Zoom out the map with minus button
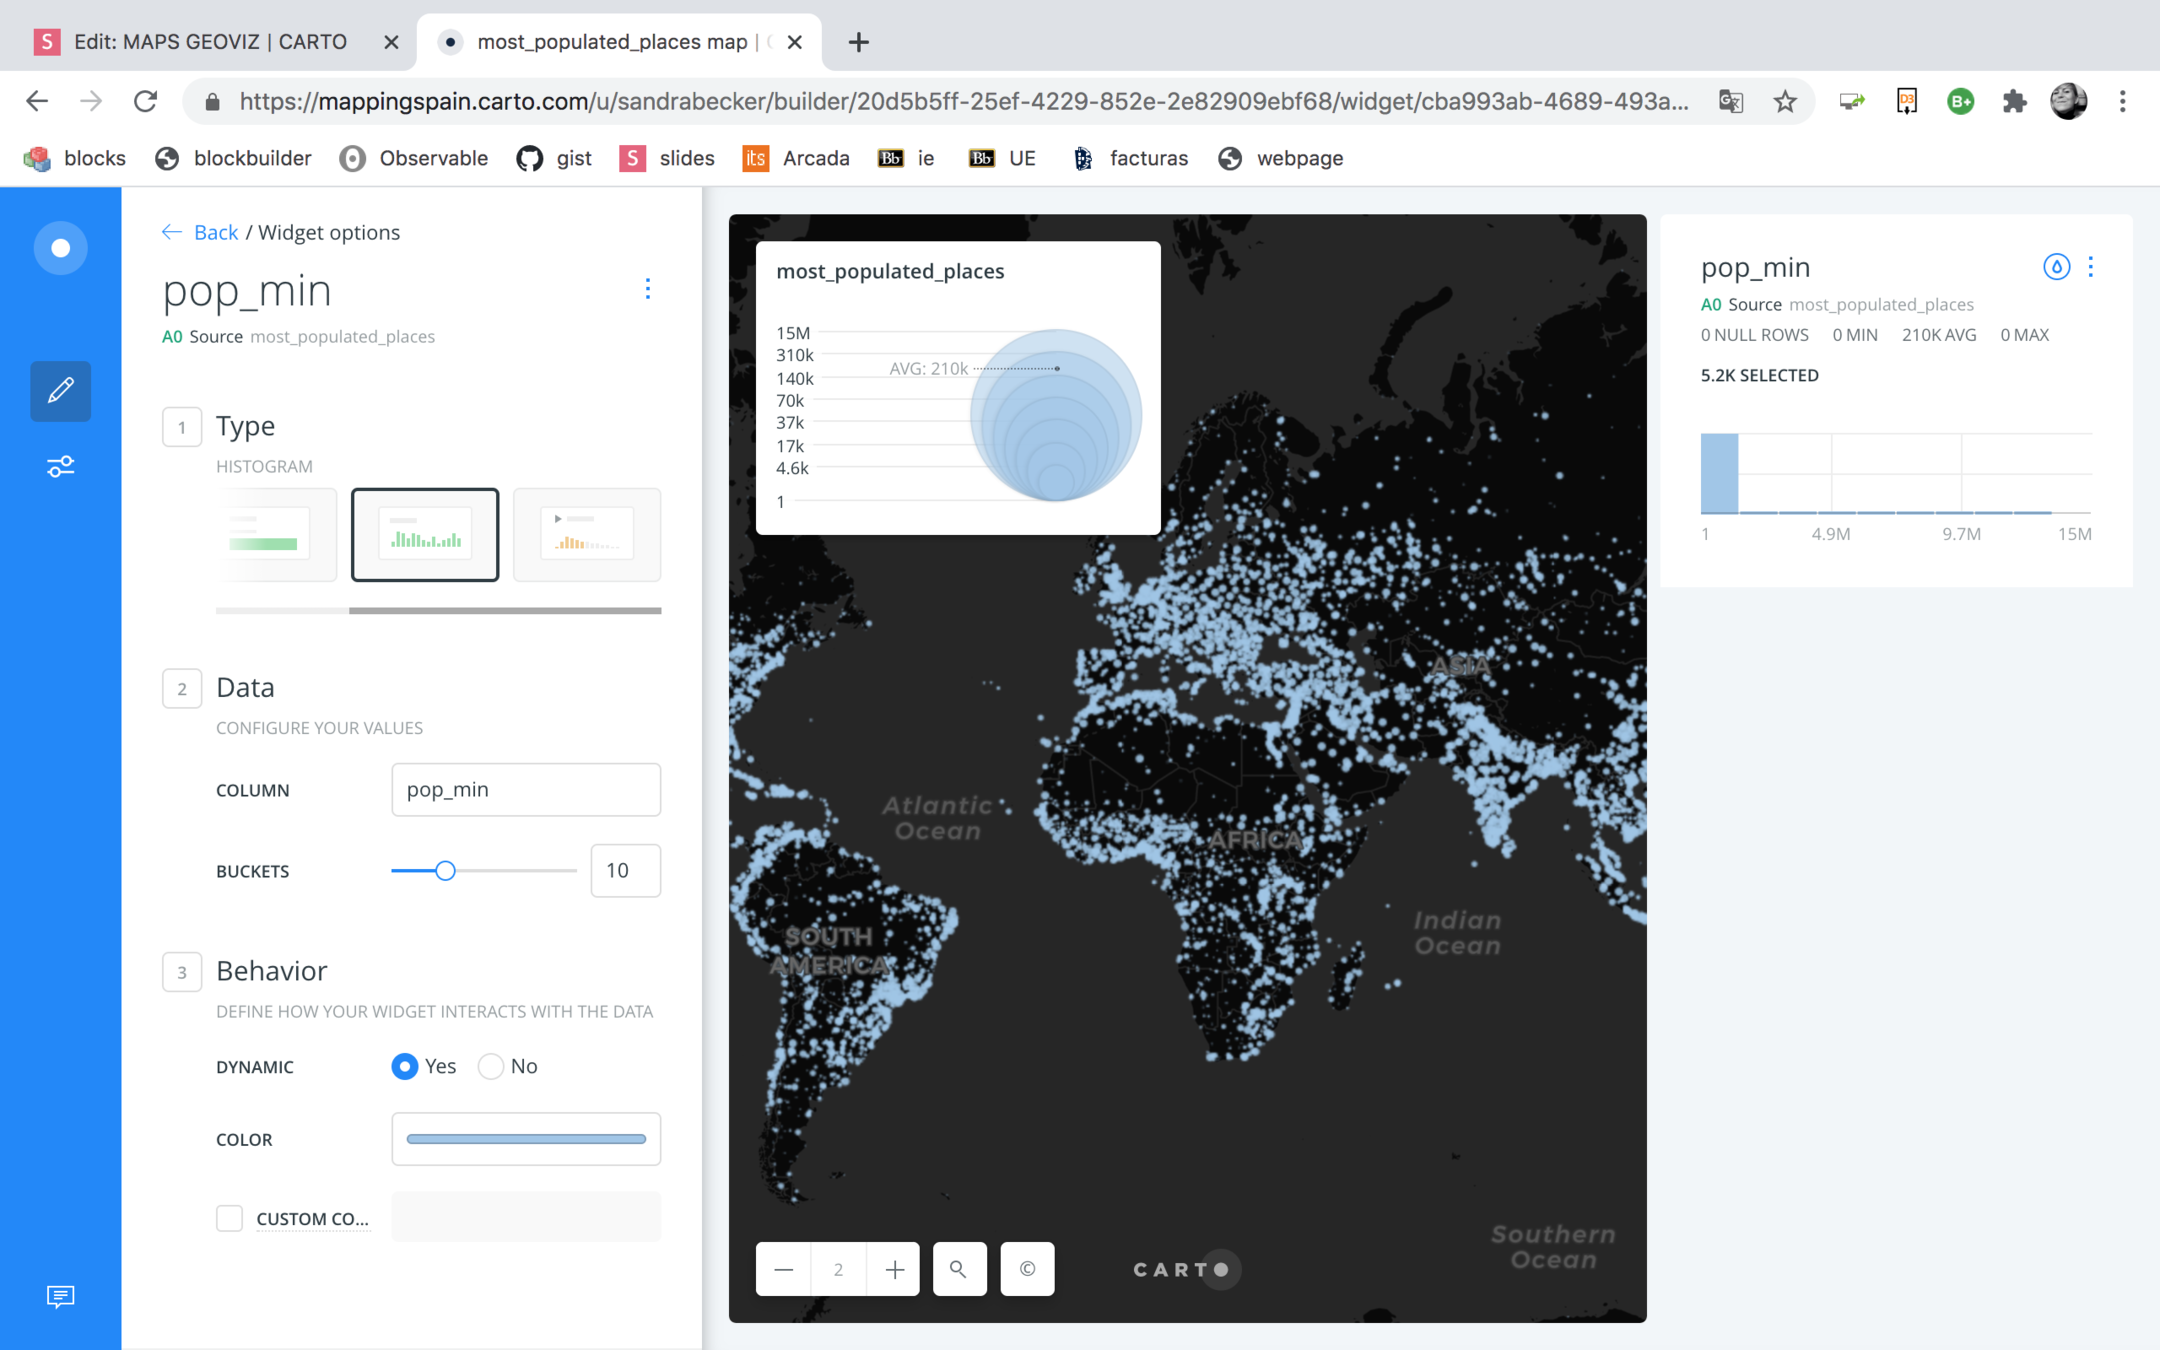2160x1350 pixels. point(783,1269)
